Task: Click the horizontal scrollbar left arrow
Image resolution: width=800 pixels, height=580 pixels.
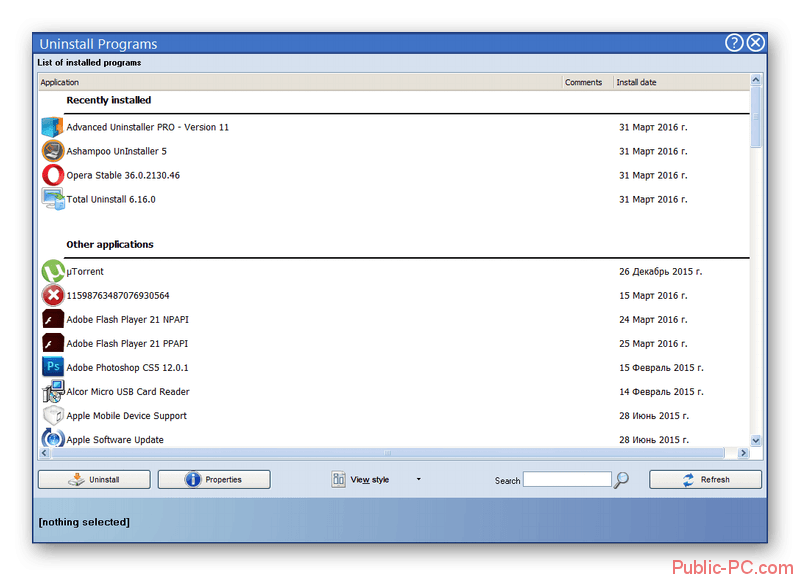Action: (44, 453)
